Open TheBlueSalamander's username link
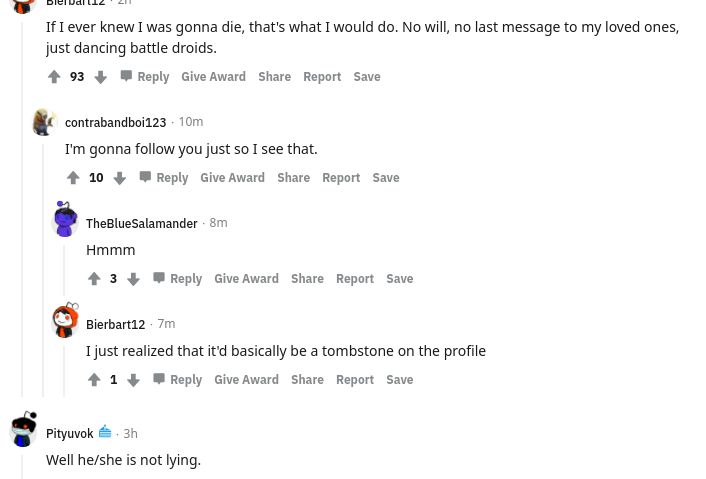 point(141,223)
